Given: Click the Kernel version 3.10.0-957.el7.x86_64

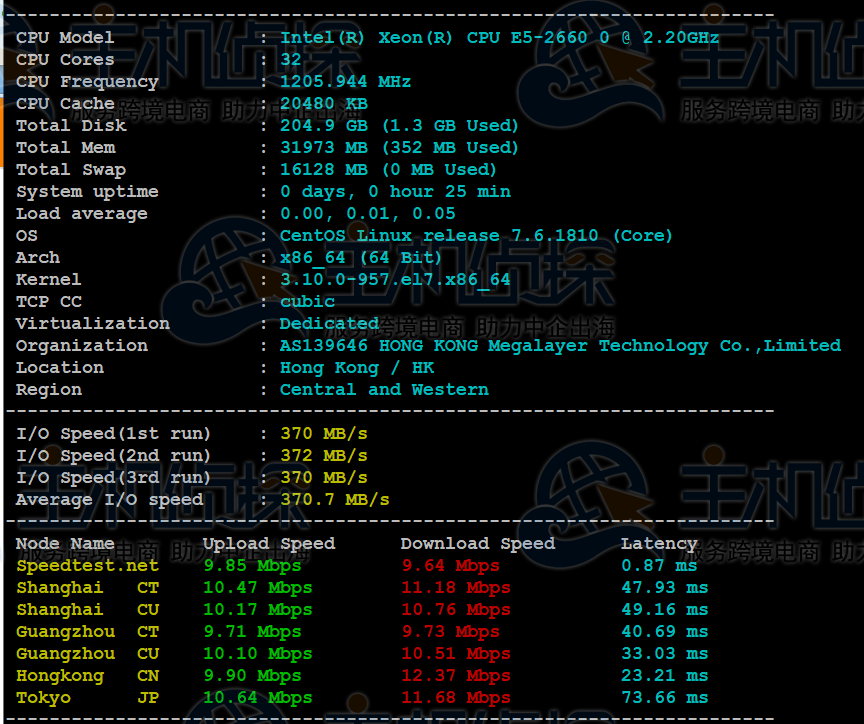Looking at the screenshot, I should point(395,280).
